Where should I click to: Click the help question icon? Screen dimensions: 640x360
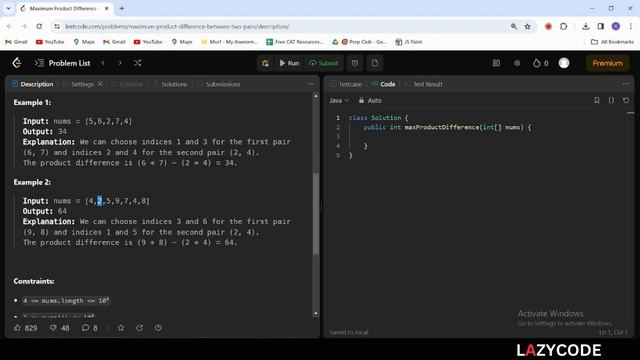(158, 328)
